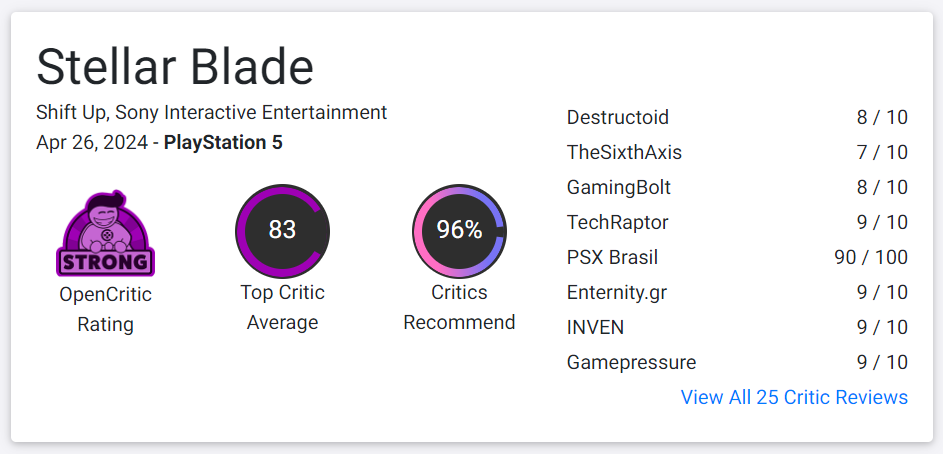Click the PSX Brasil 90 / 100 score
The width and height of the screenshot is (943, 454).
(870, 257)
